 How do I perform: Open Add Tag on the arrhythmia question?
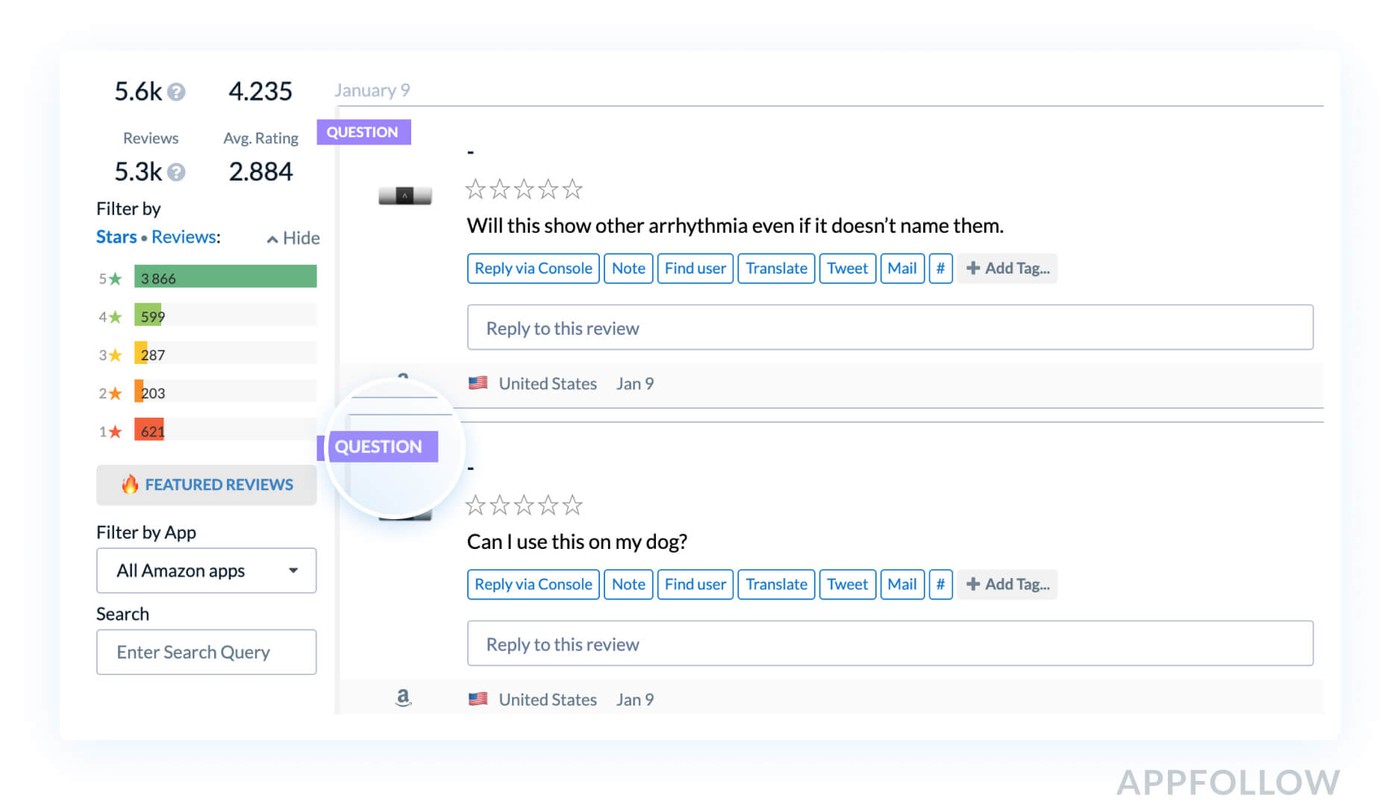(1008, 268)
